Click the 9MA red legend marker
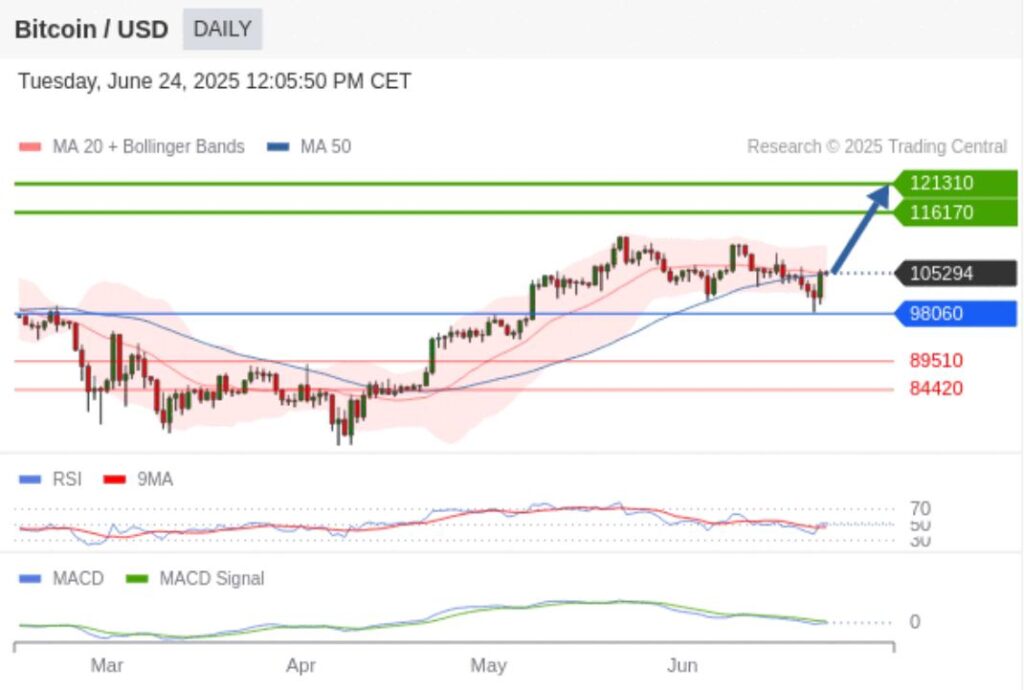Viewport: 1024px width, 690px height. point(114,480)
